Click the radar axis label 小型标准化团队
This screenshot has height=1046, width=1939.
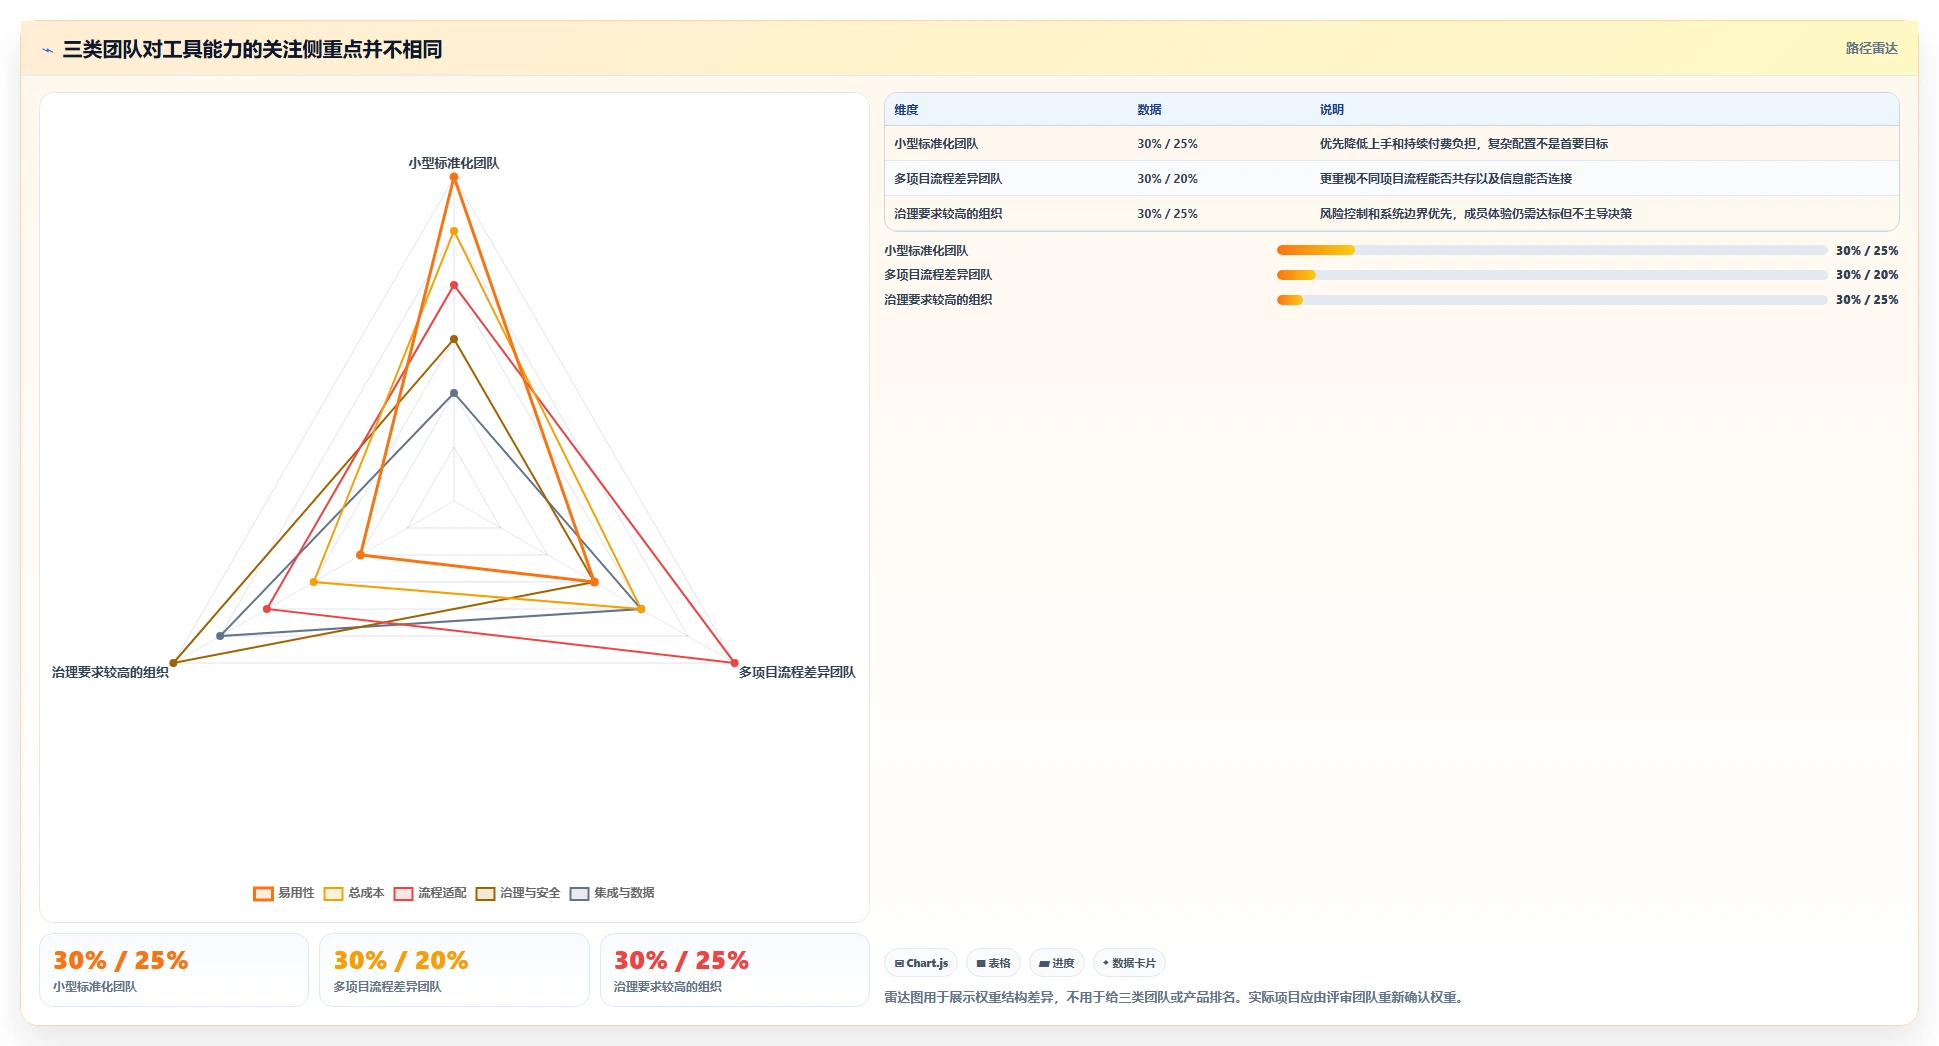point(454,163)
